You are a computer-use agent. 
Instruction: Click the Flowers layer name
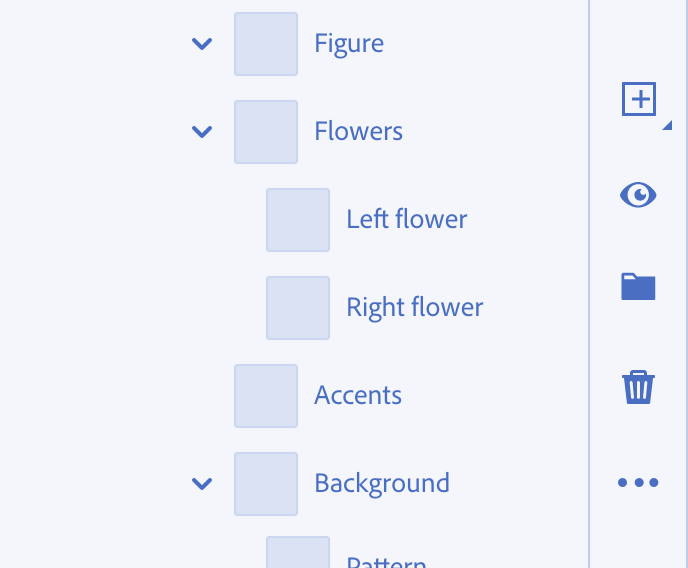359,131
